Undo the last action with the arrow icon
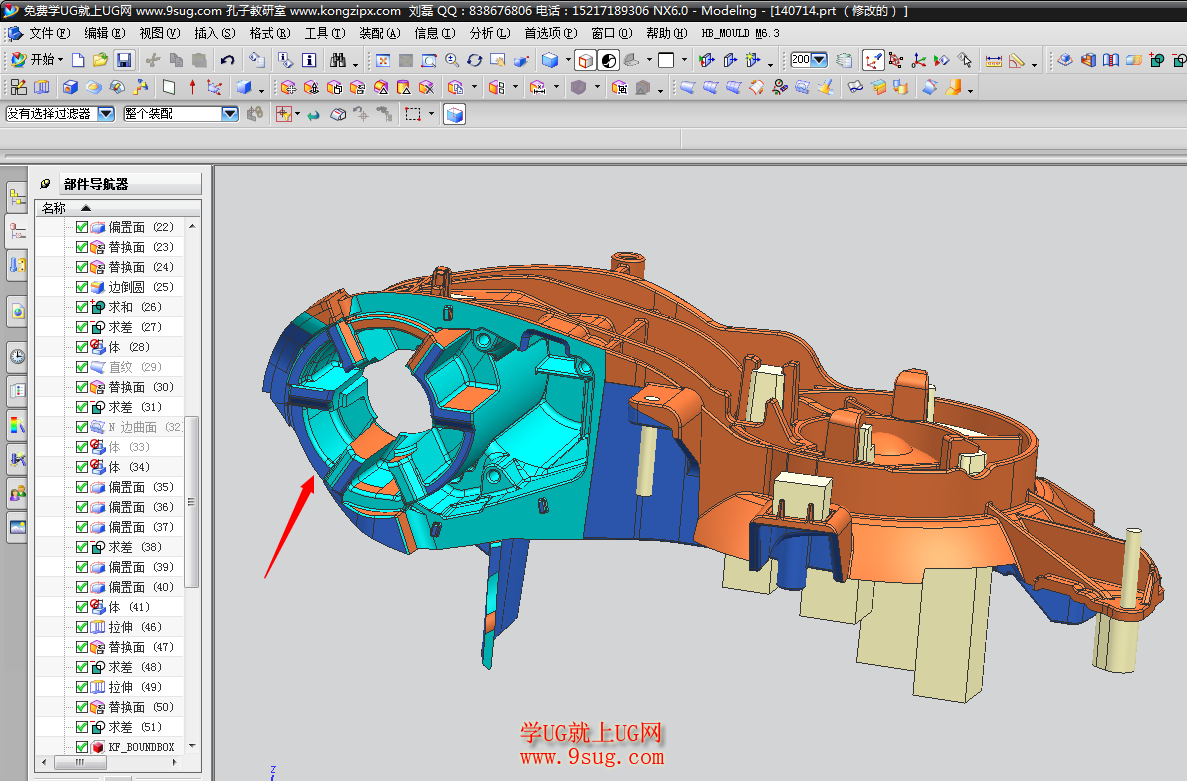The height and width of the screenshot is (781, 1187). coord(227,60)
